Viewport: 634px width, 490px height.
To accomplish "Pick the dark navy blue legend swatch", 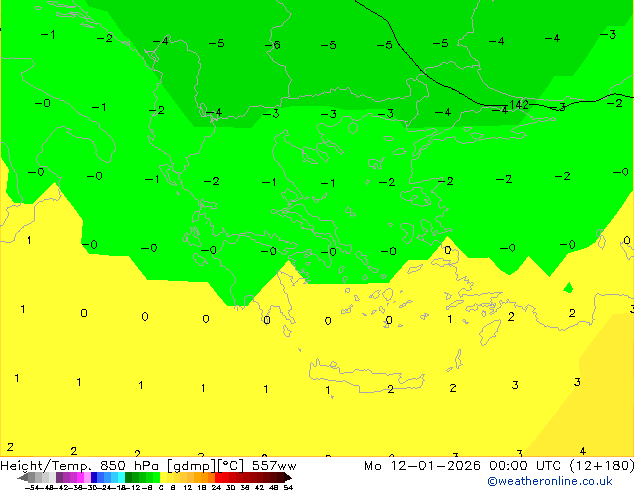I will click(94, 477).
